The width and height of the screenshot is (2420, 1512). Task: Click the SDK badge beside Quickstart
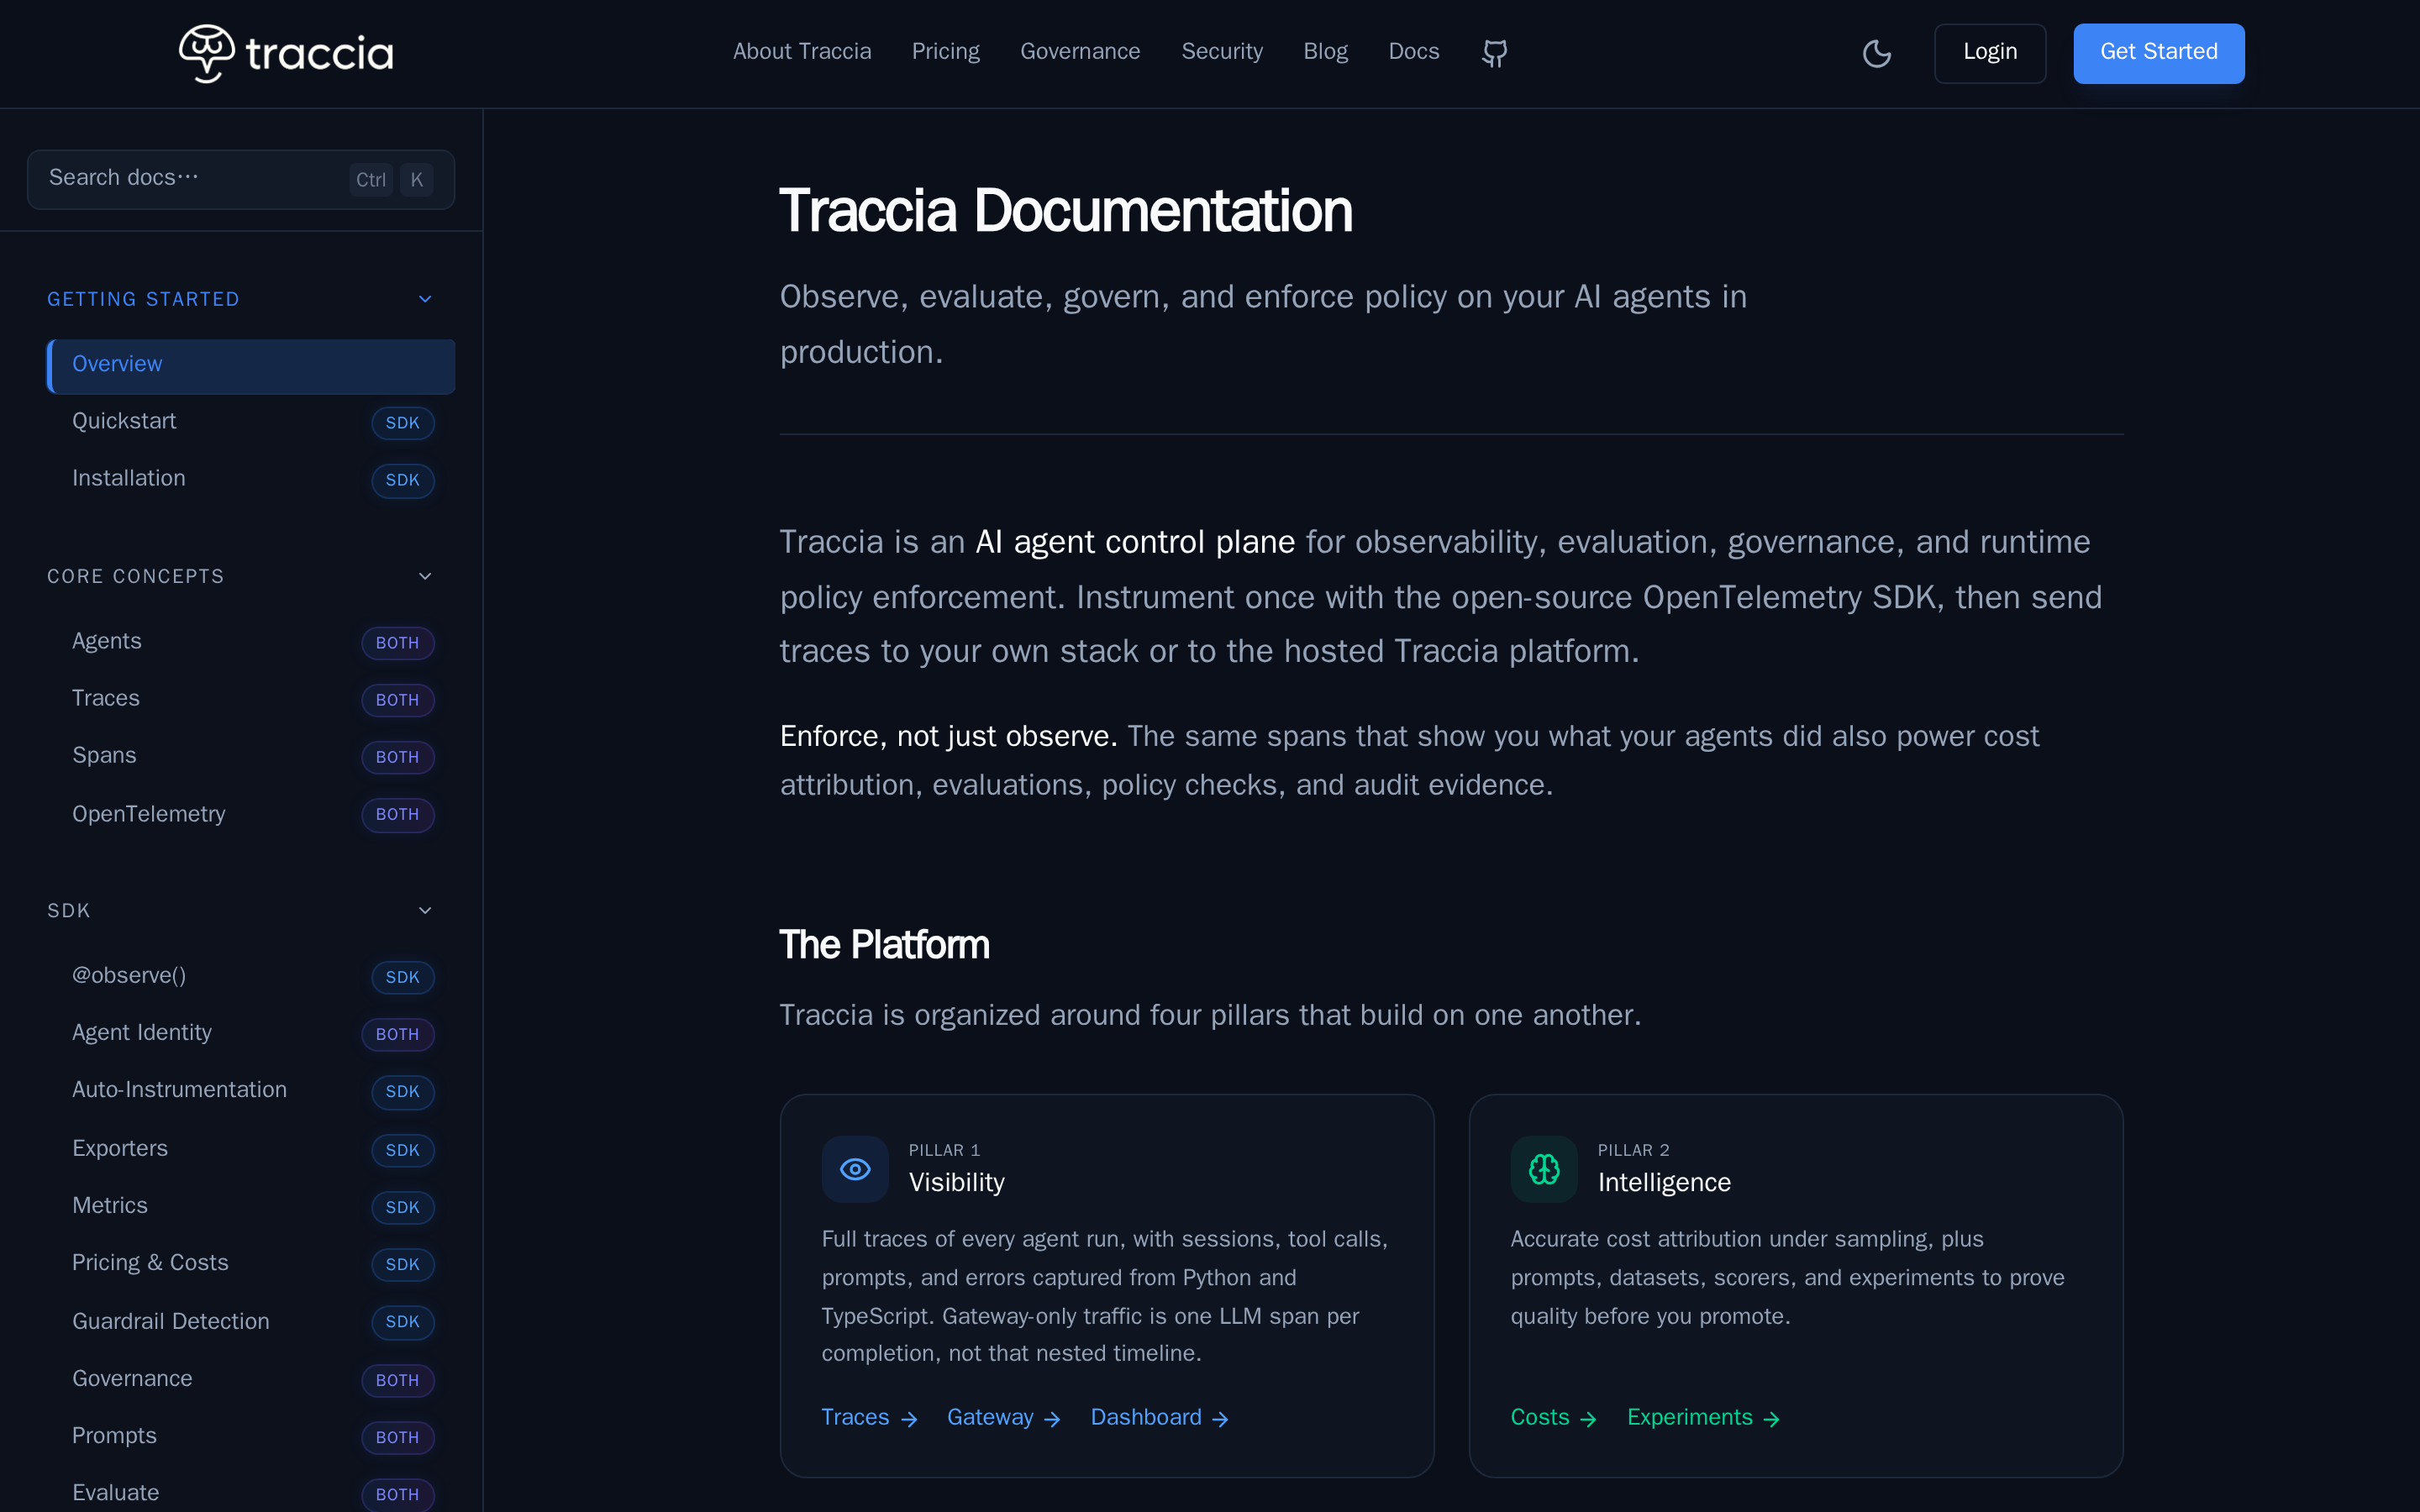click(x=403, y=423)
